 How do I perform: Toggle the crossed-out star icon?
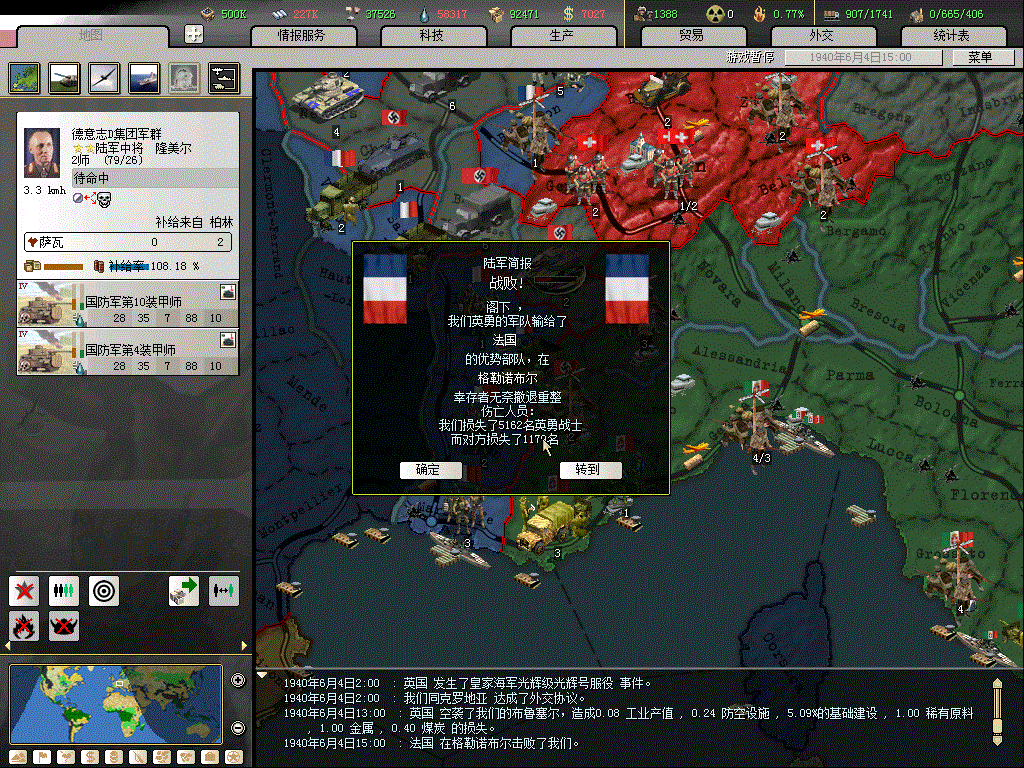(x=24, y=591)
